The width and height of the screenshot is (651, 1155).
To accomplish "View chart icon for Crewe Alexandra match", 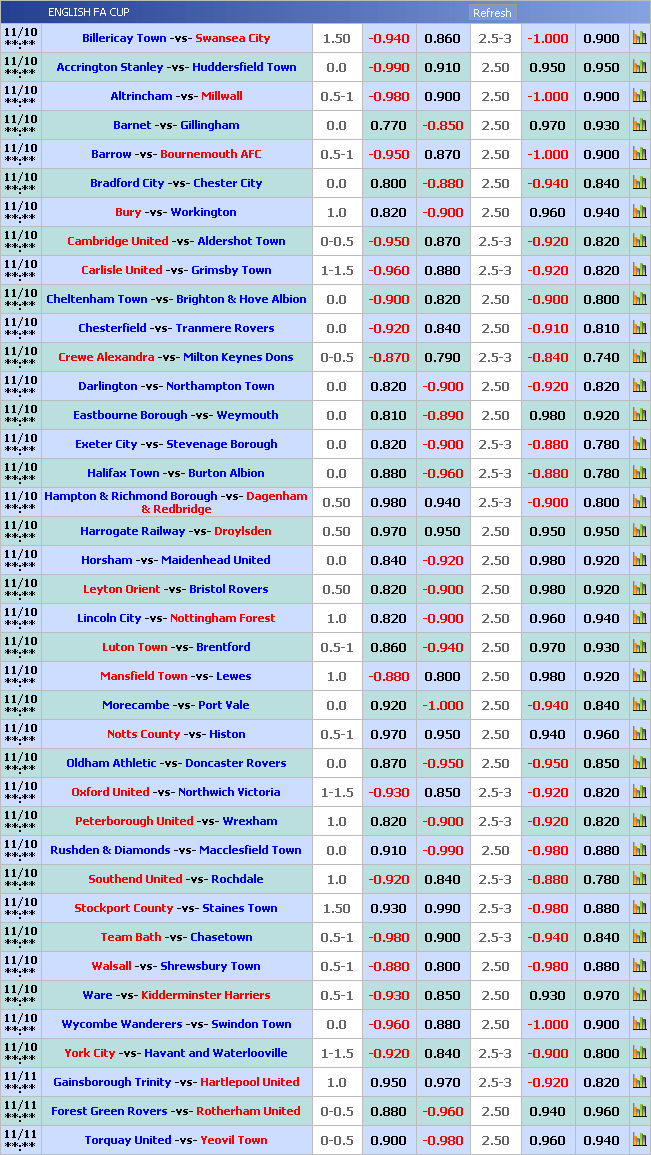I will [639, 357].
